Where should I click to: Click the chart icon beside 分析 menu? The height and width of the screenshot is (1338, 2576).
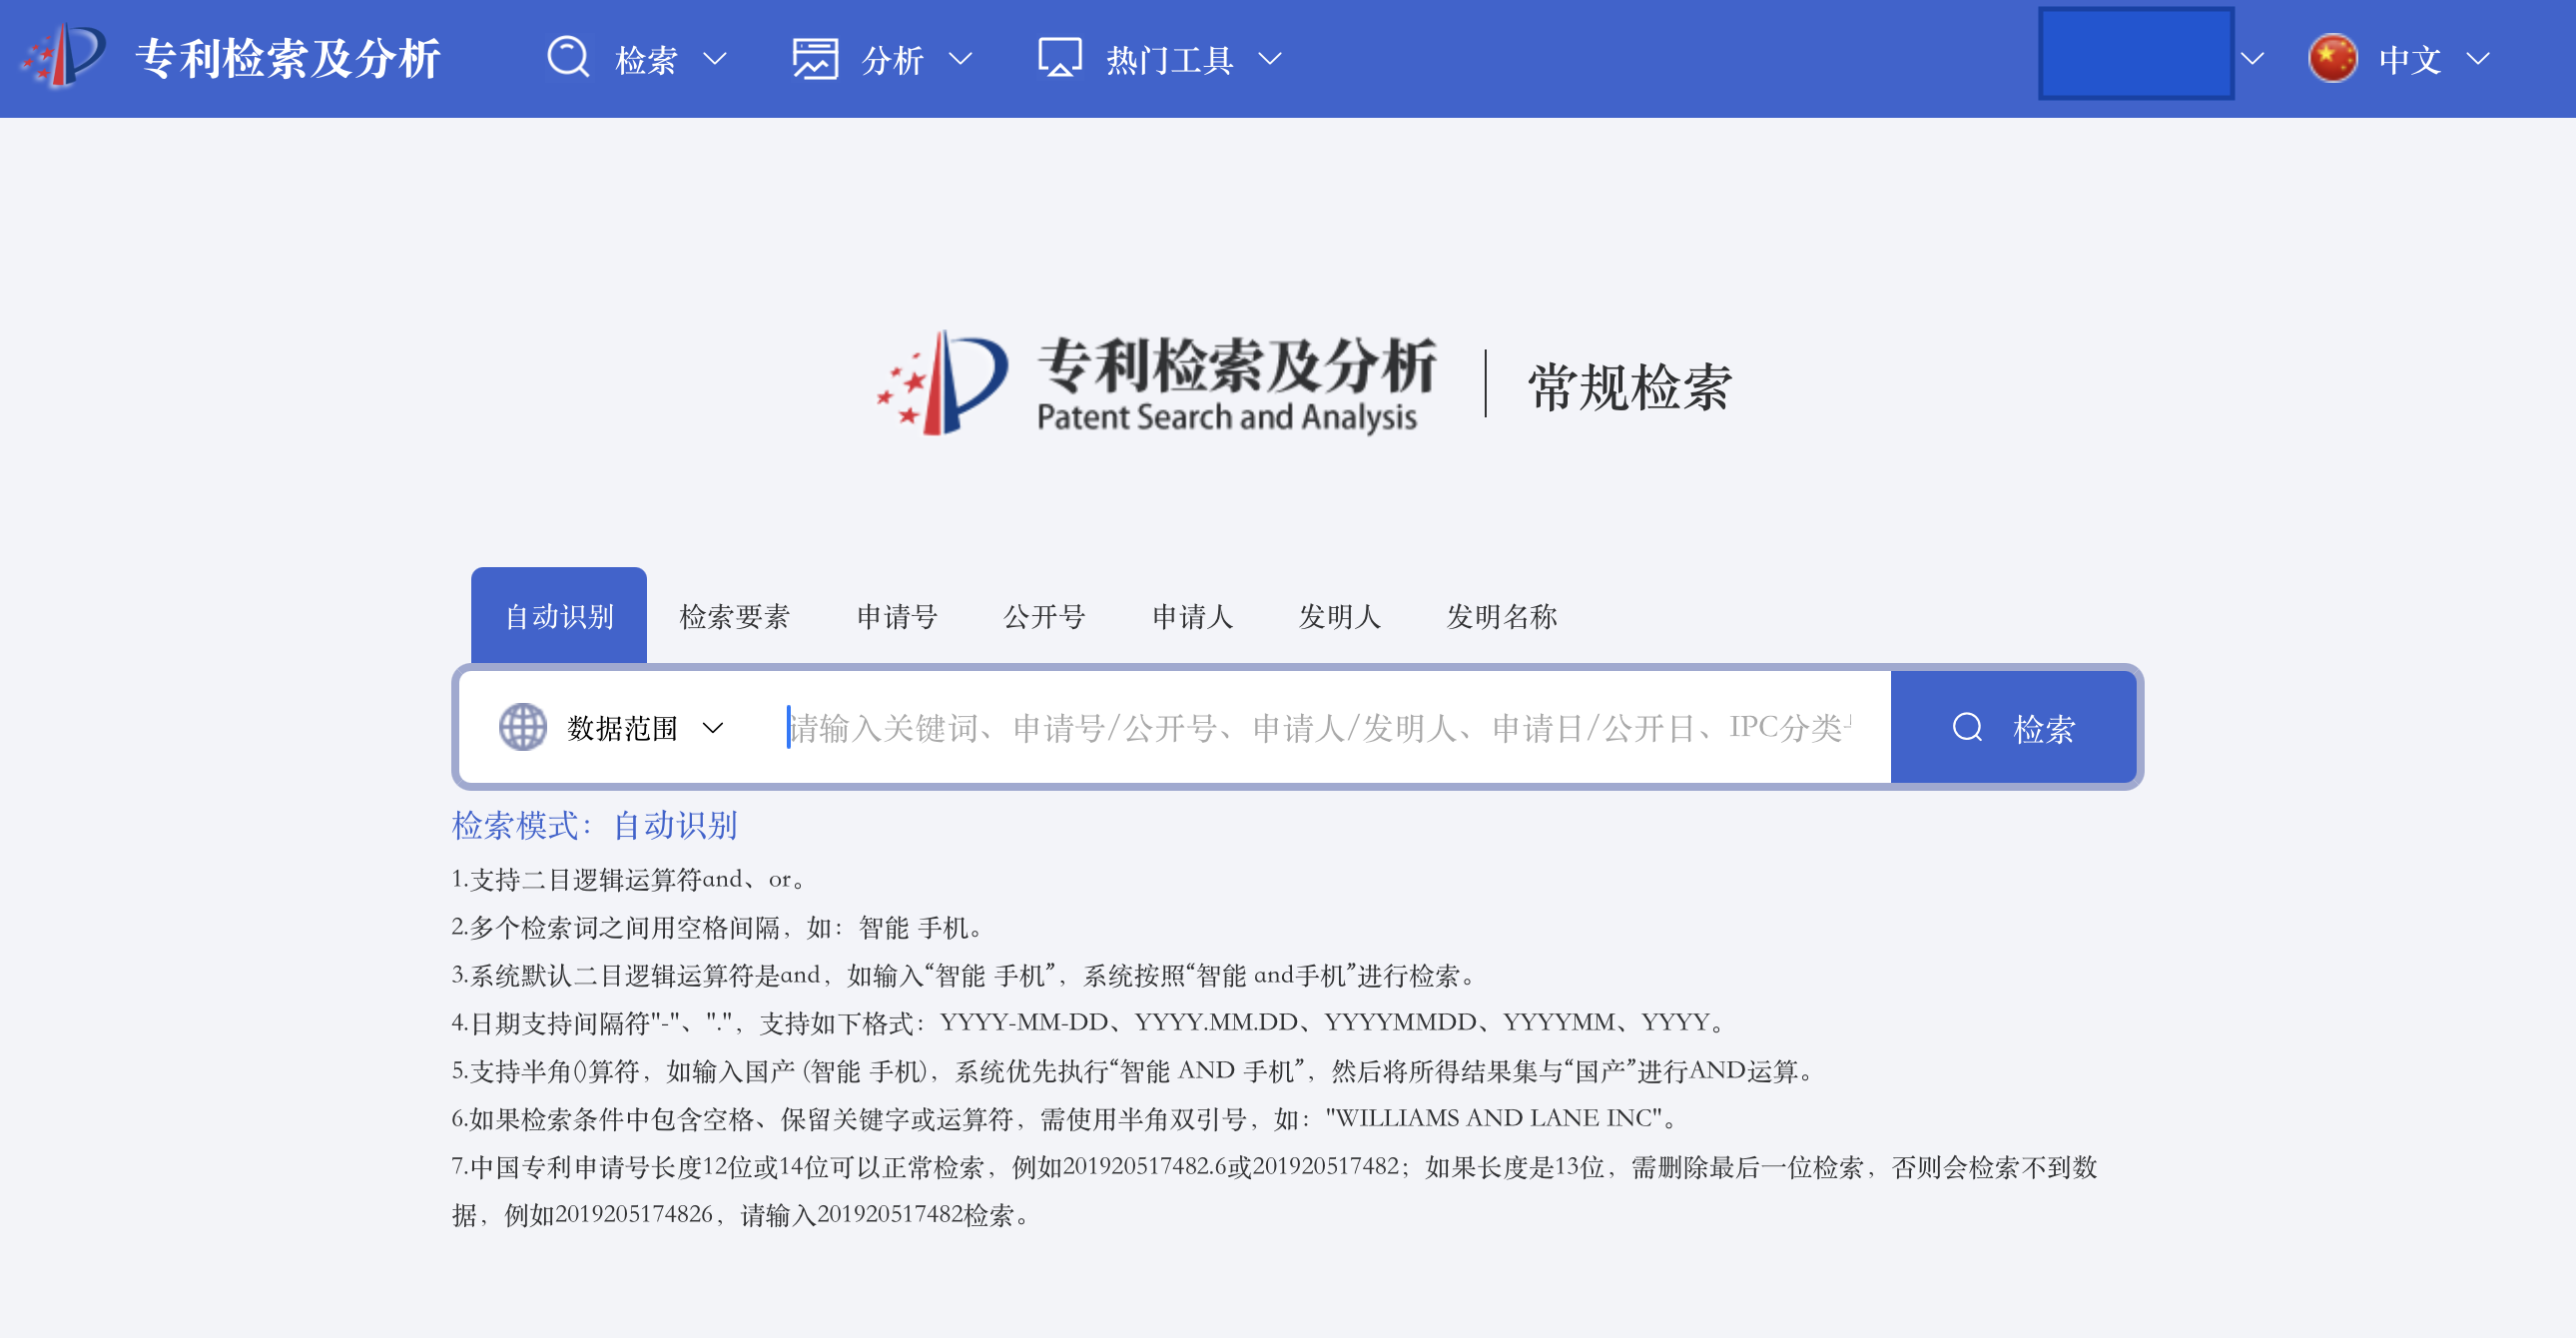pyautogui.click(x=814, y=59)
